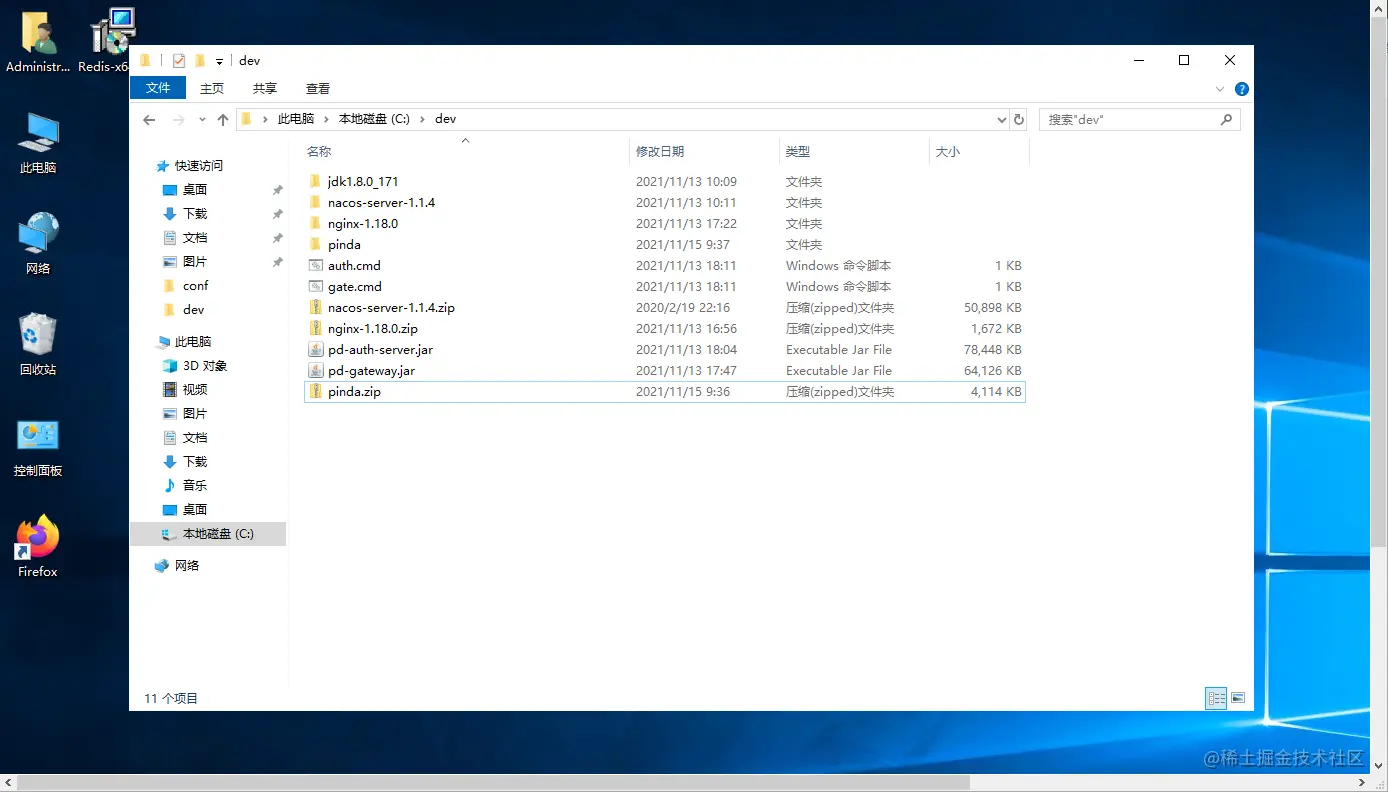The width and height of the screenshot is (1388, 792).
Task: Select the 控制面板 desktop icon
Action: 38,447
